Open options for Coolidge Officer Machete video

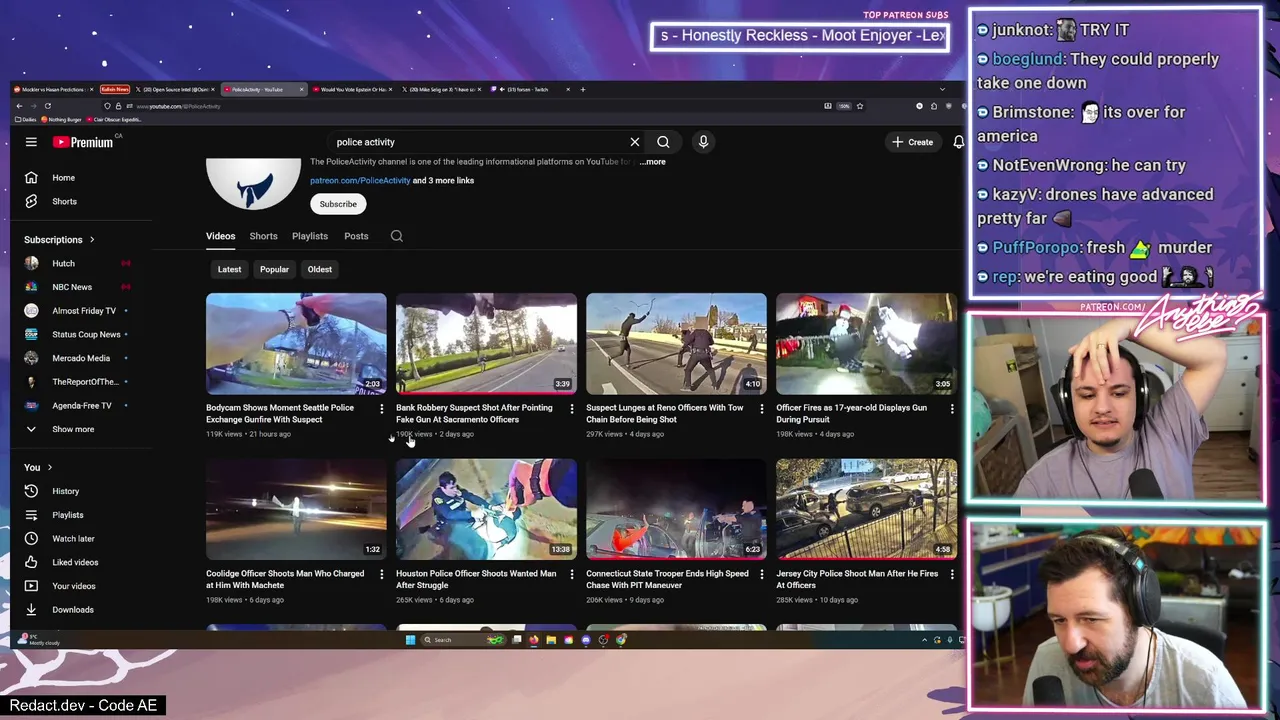(x=381, y=574)
